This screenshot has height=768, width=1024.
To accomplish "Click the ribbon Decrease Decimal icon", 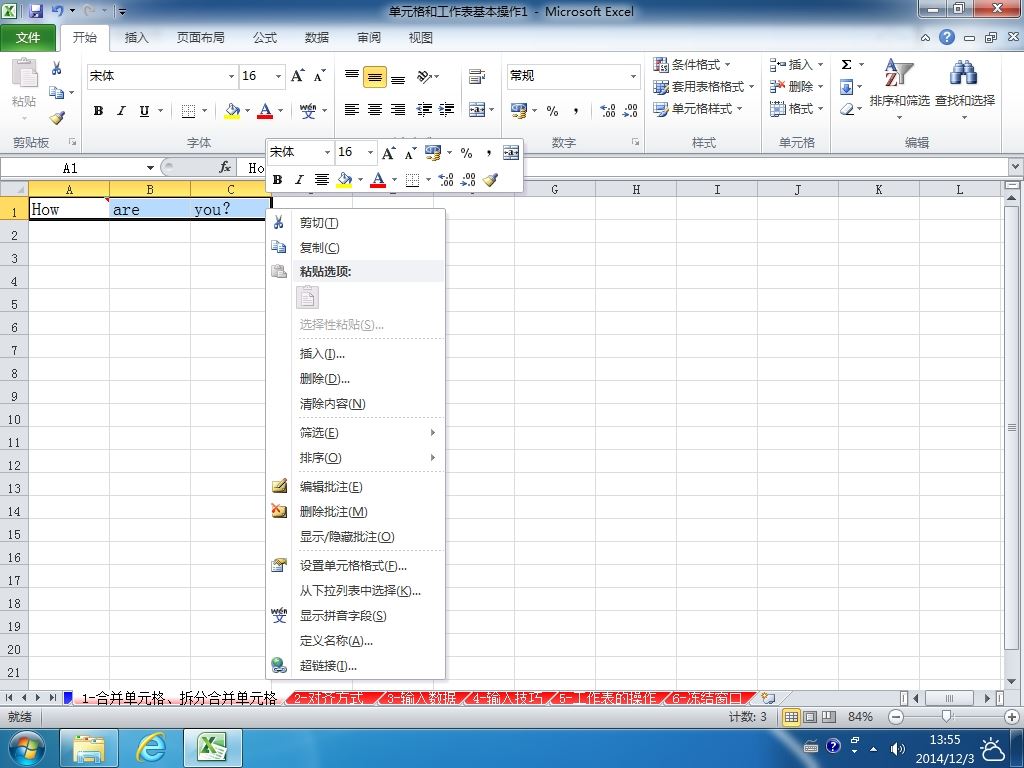I will [630, 110].
